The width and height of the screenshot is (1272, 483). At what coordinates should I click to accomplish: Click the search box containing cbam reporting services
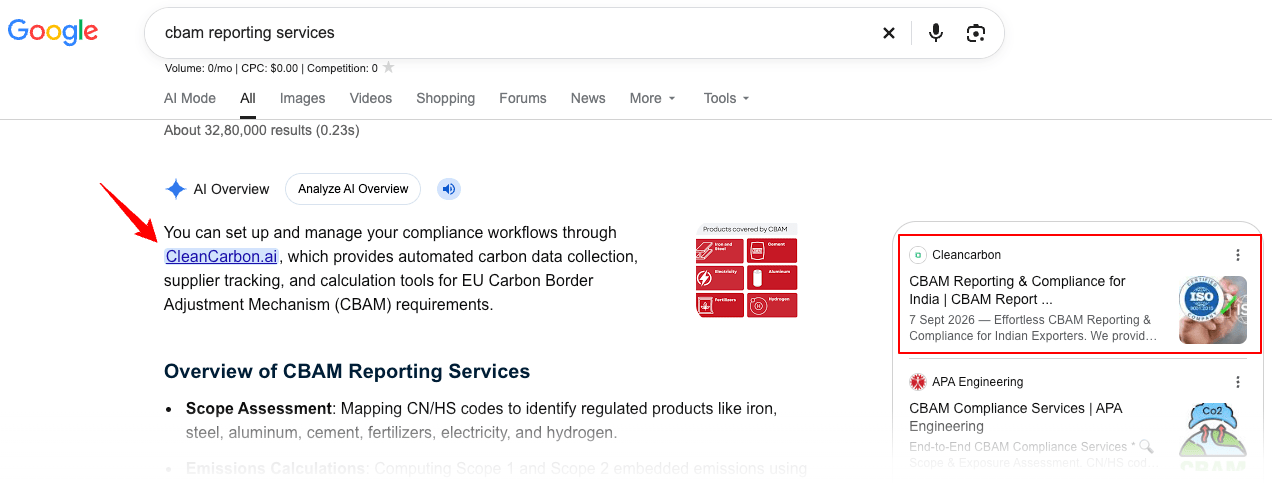pyautogui.click(x=574, y=33)
